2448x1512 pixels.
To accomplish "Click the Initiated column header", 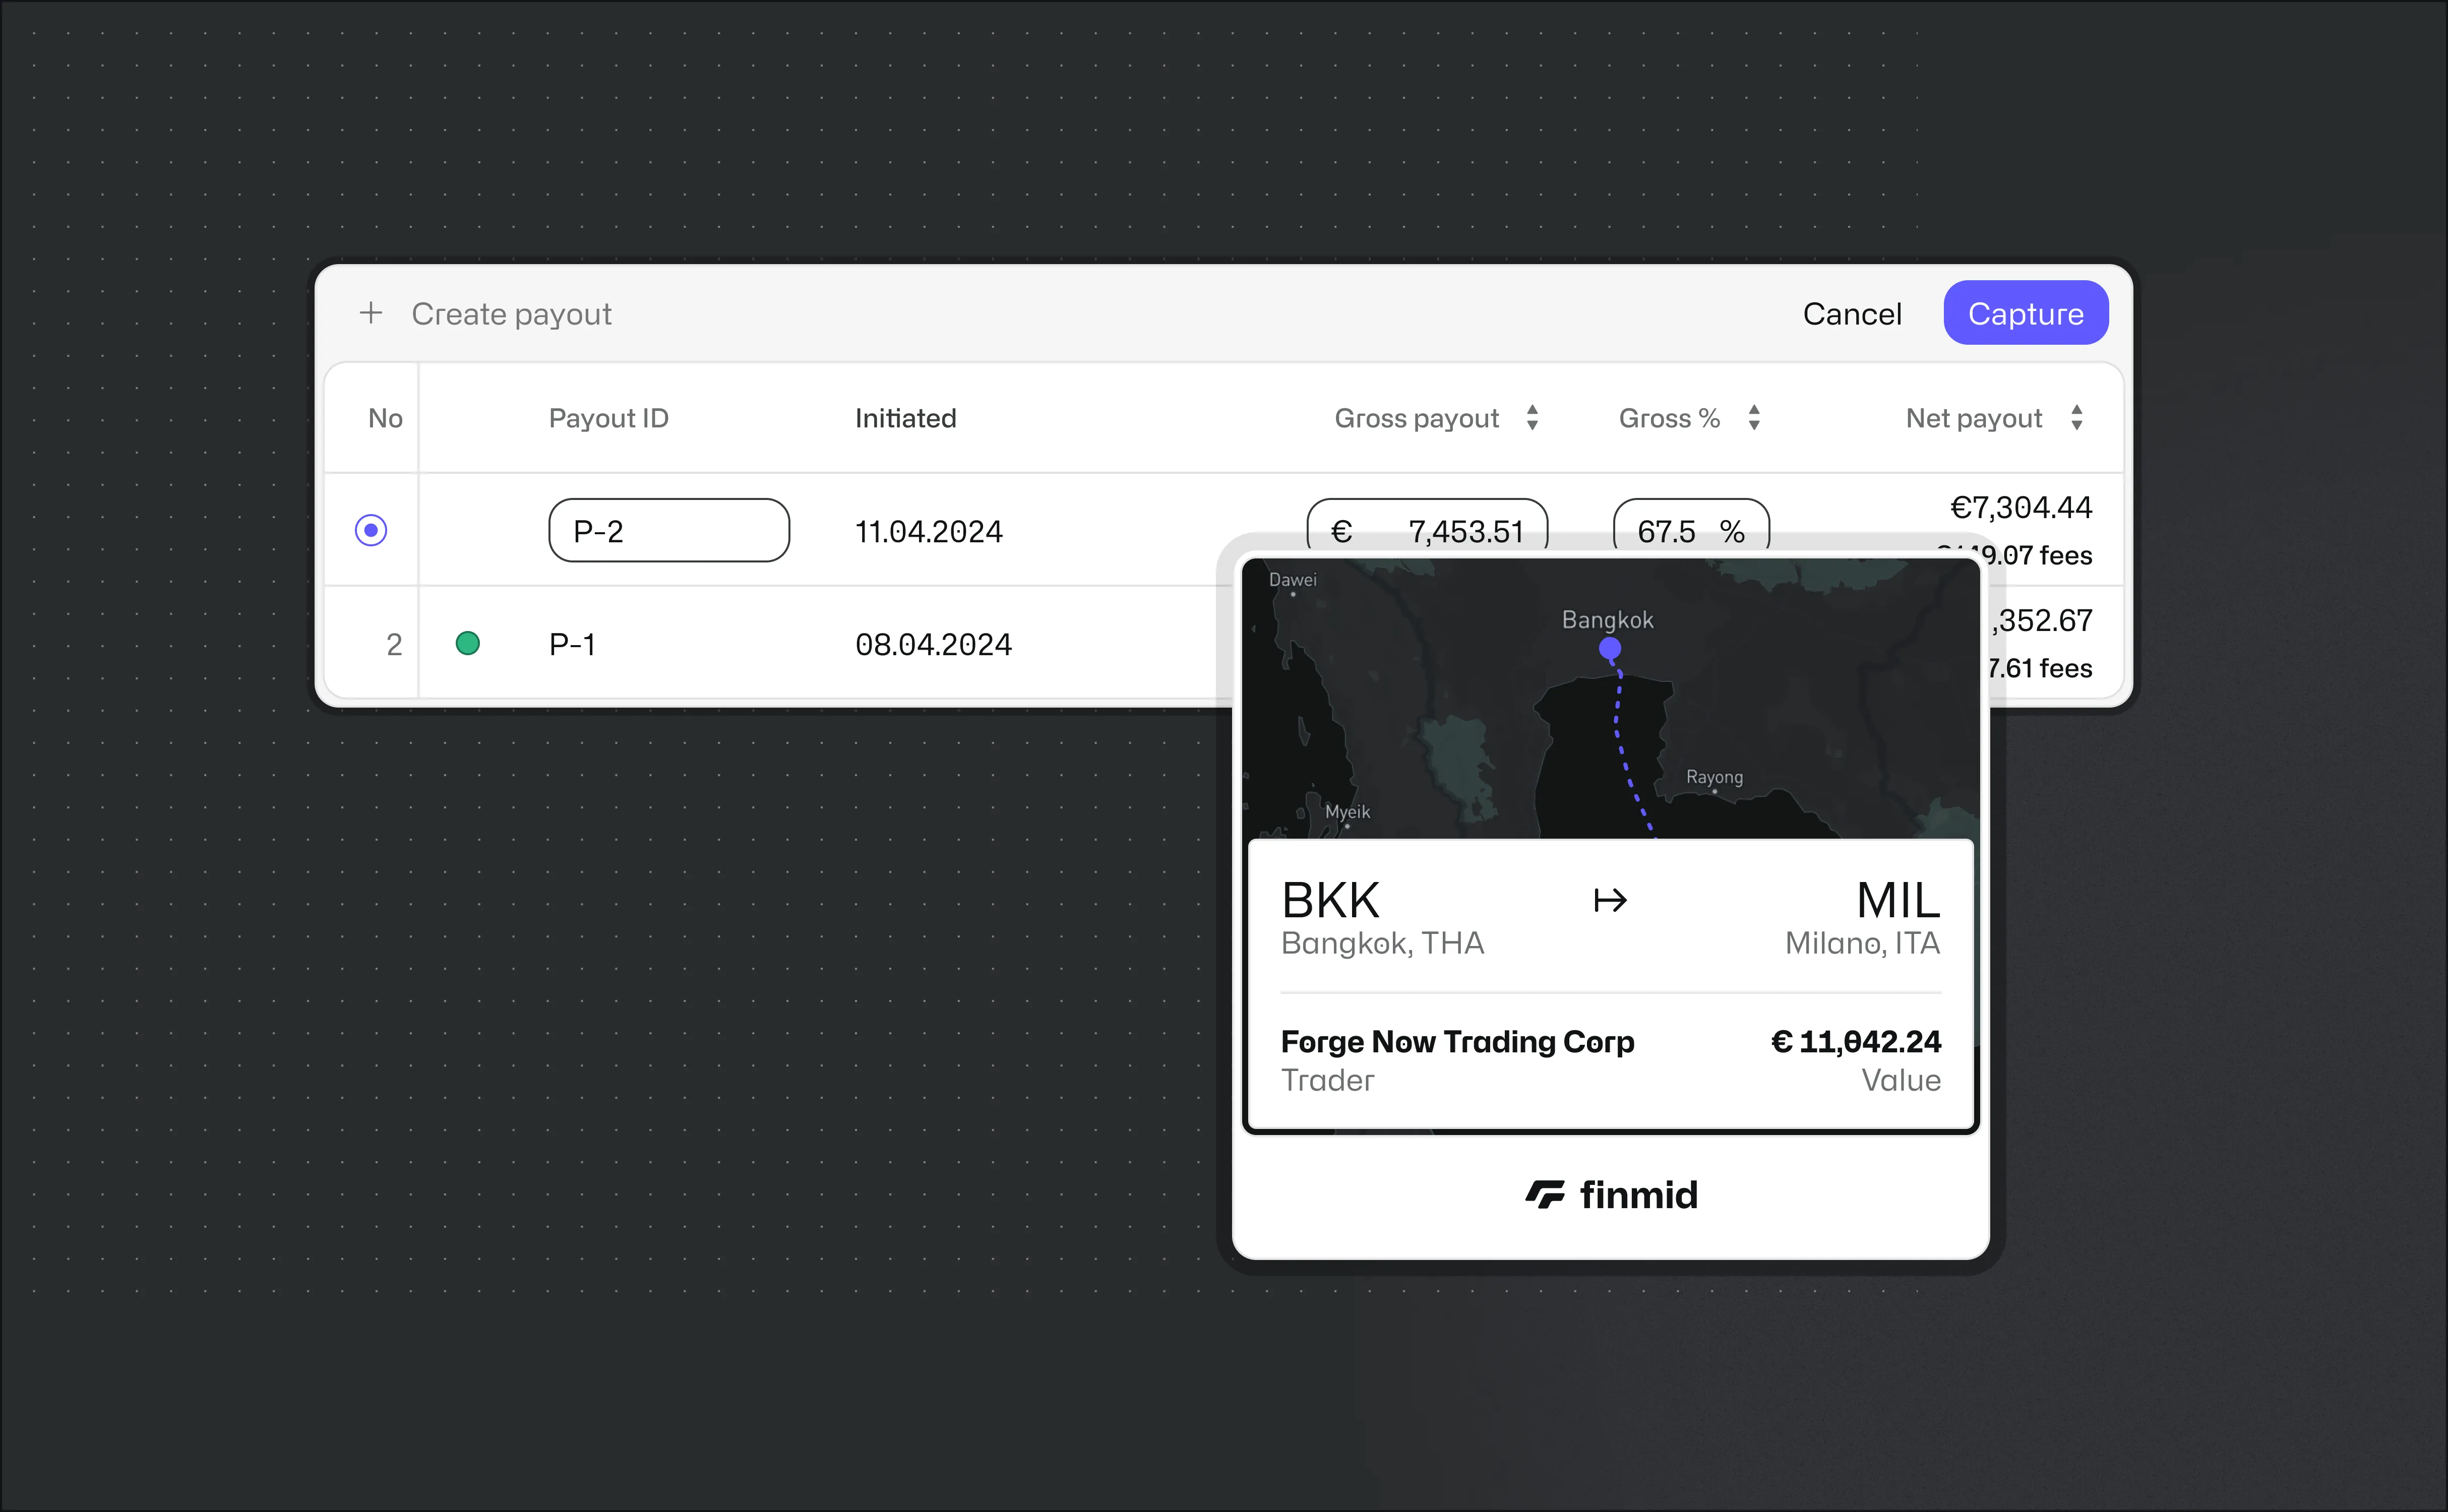I will tap(905, 418).
